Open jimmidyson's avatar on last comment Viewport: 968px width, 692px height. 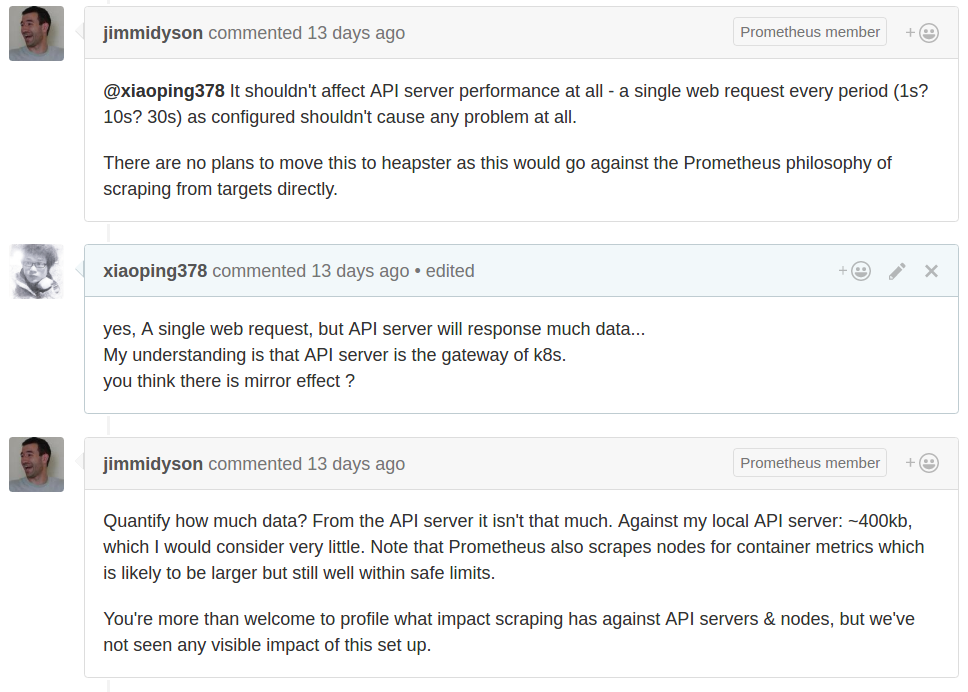[x=36, y=464]
